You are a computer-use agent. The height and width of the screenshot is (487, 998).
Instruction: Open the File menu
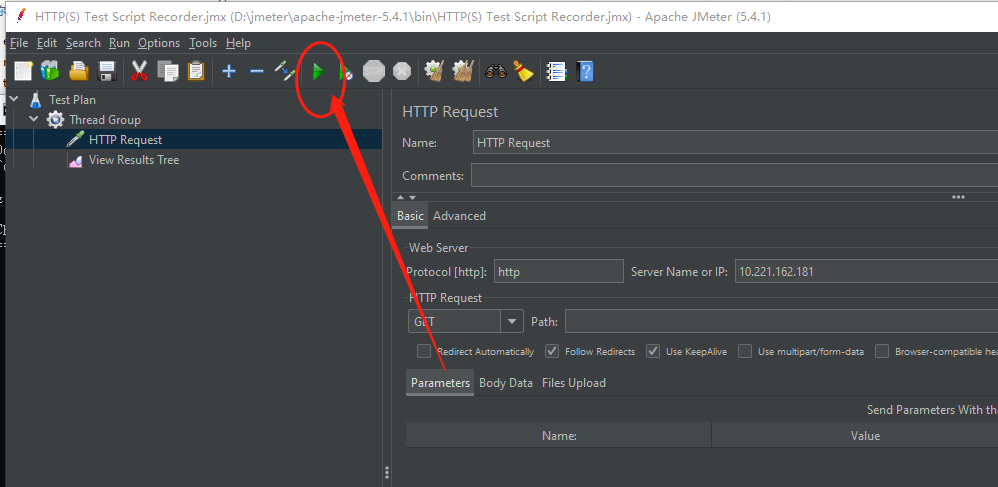tap(19, 43)
